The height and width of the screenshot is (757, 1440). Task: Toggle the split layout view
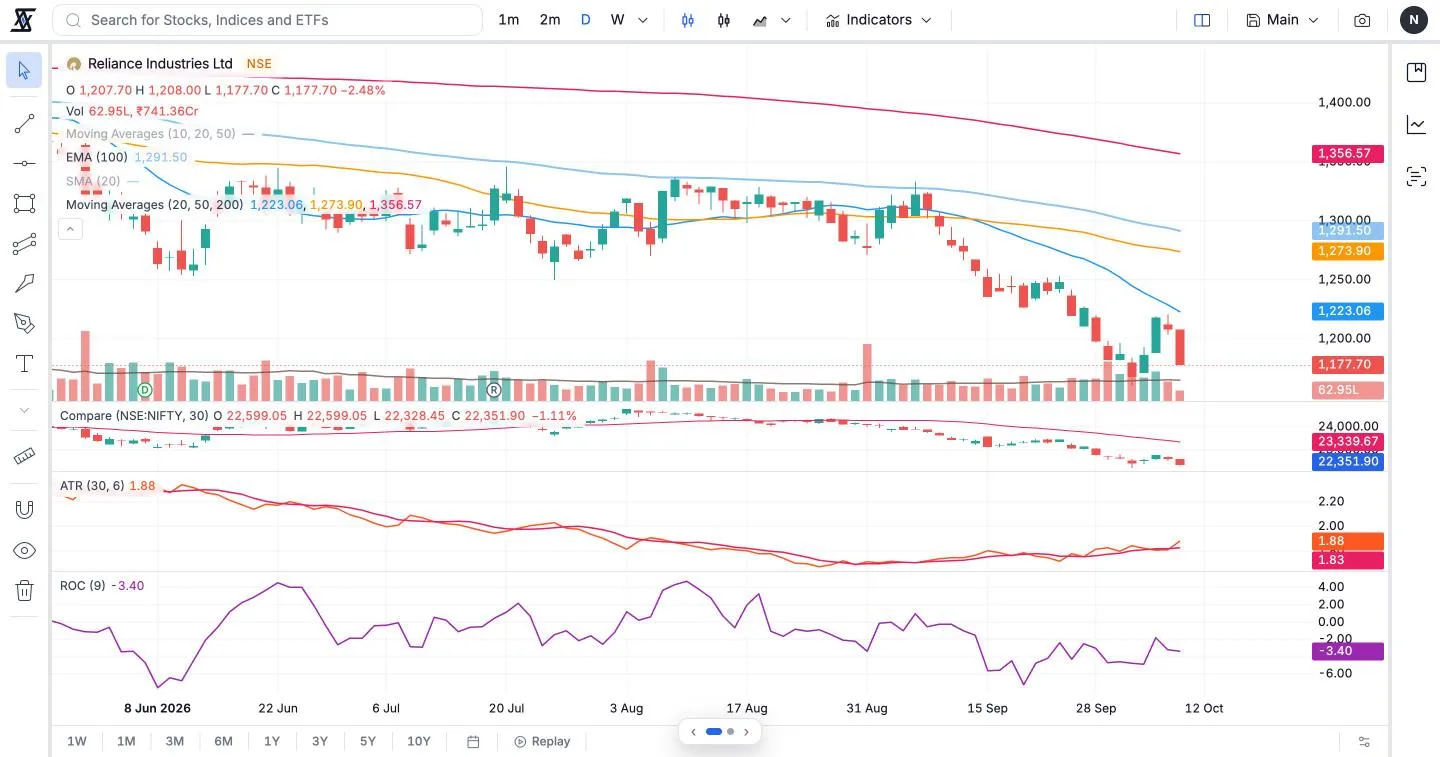(1202, 20)
